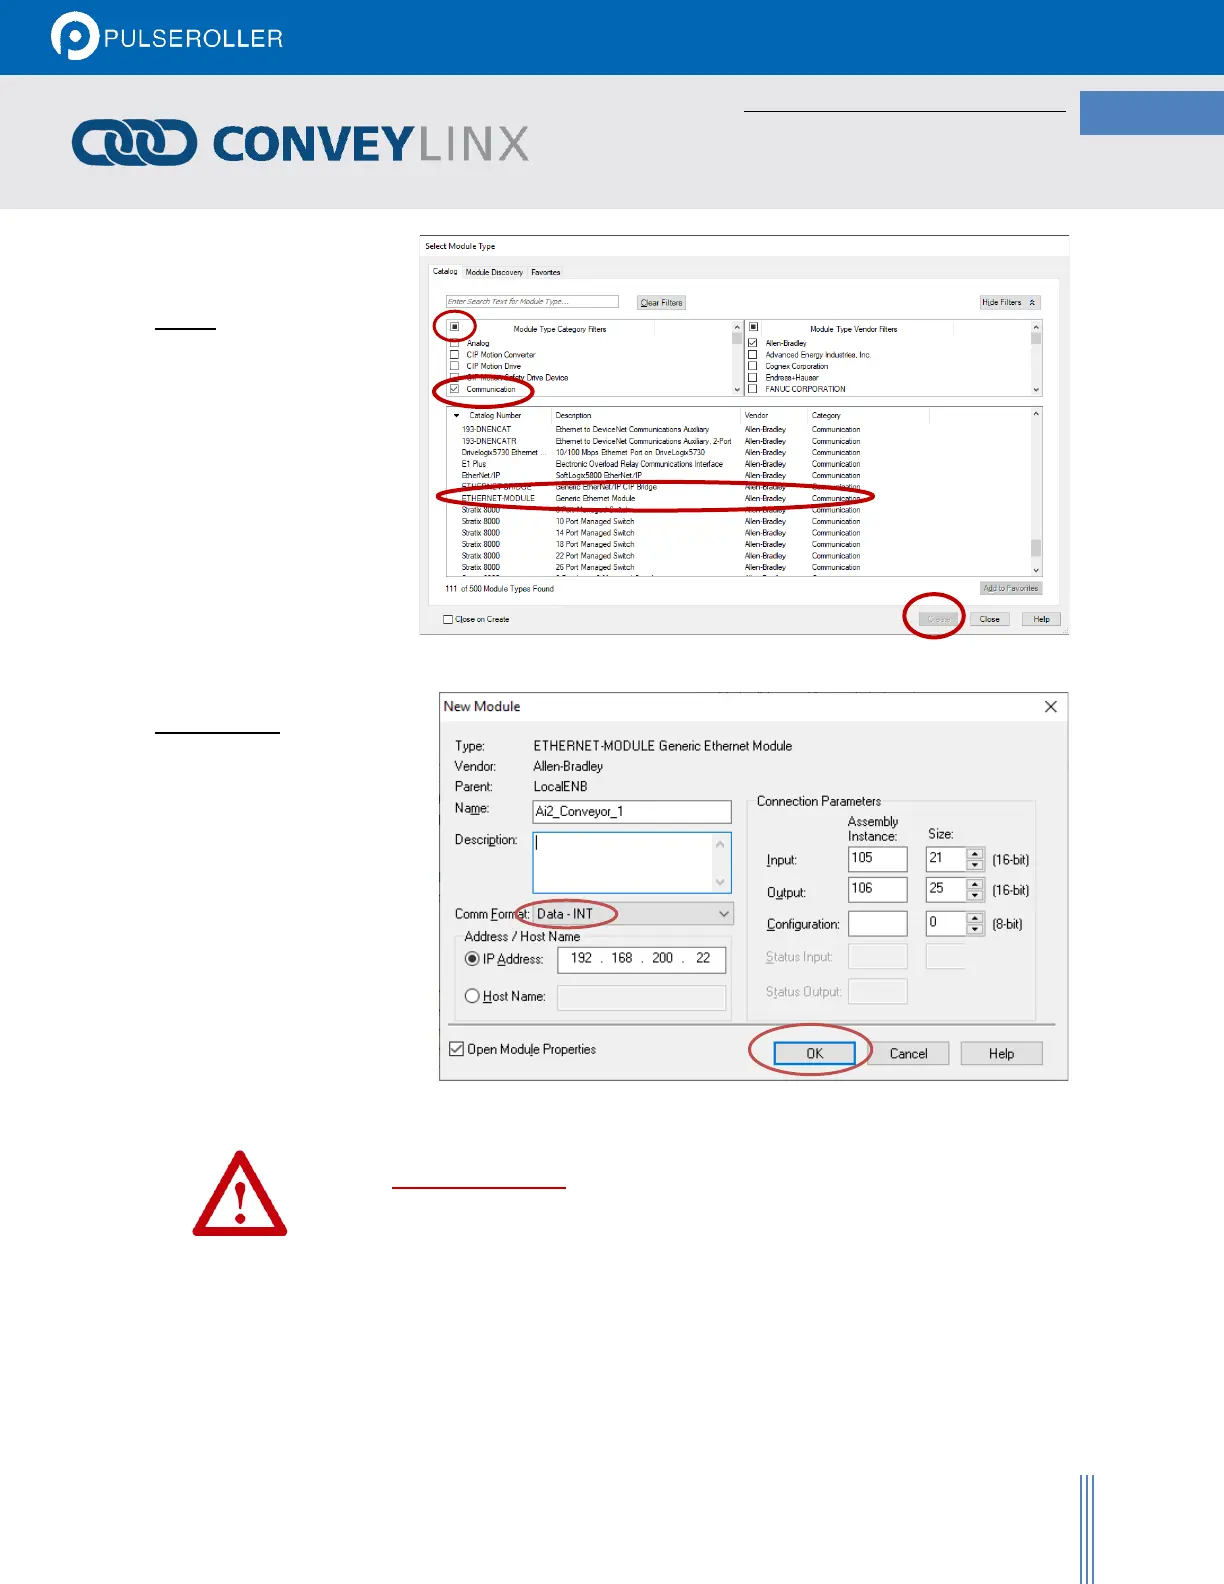Click the Pulseroller logo in the header

[167, 37]
